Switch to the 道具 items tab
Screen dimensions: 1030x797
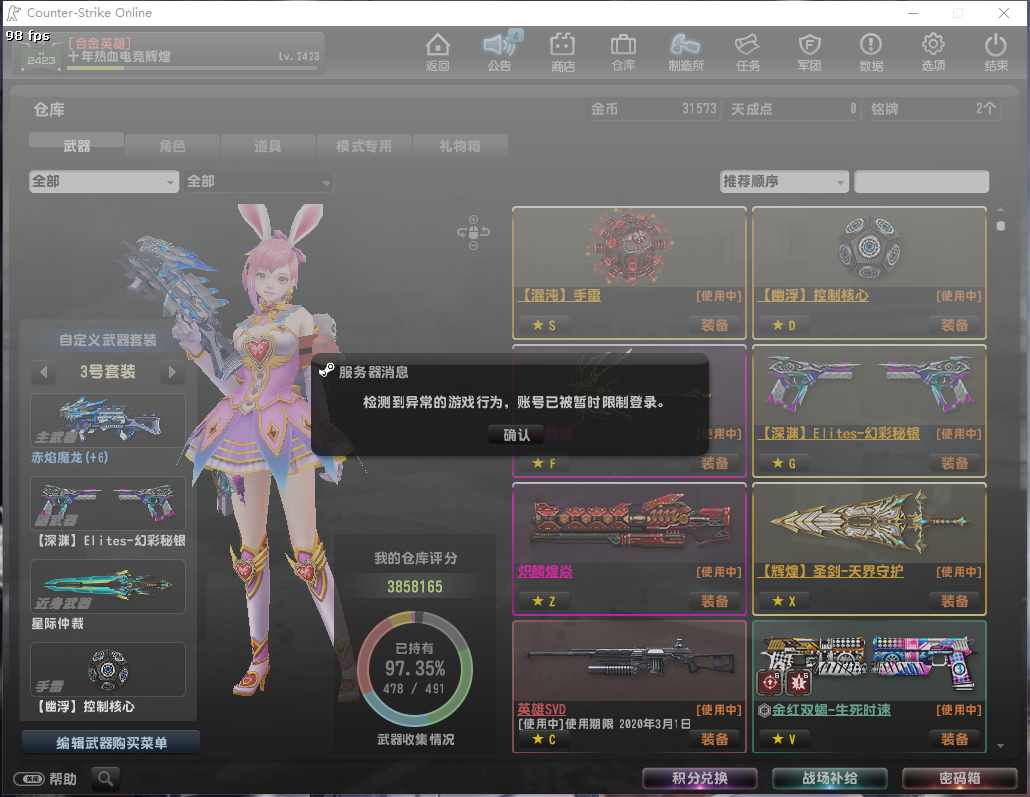[268, 146]
